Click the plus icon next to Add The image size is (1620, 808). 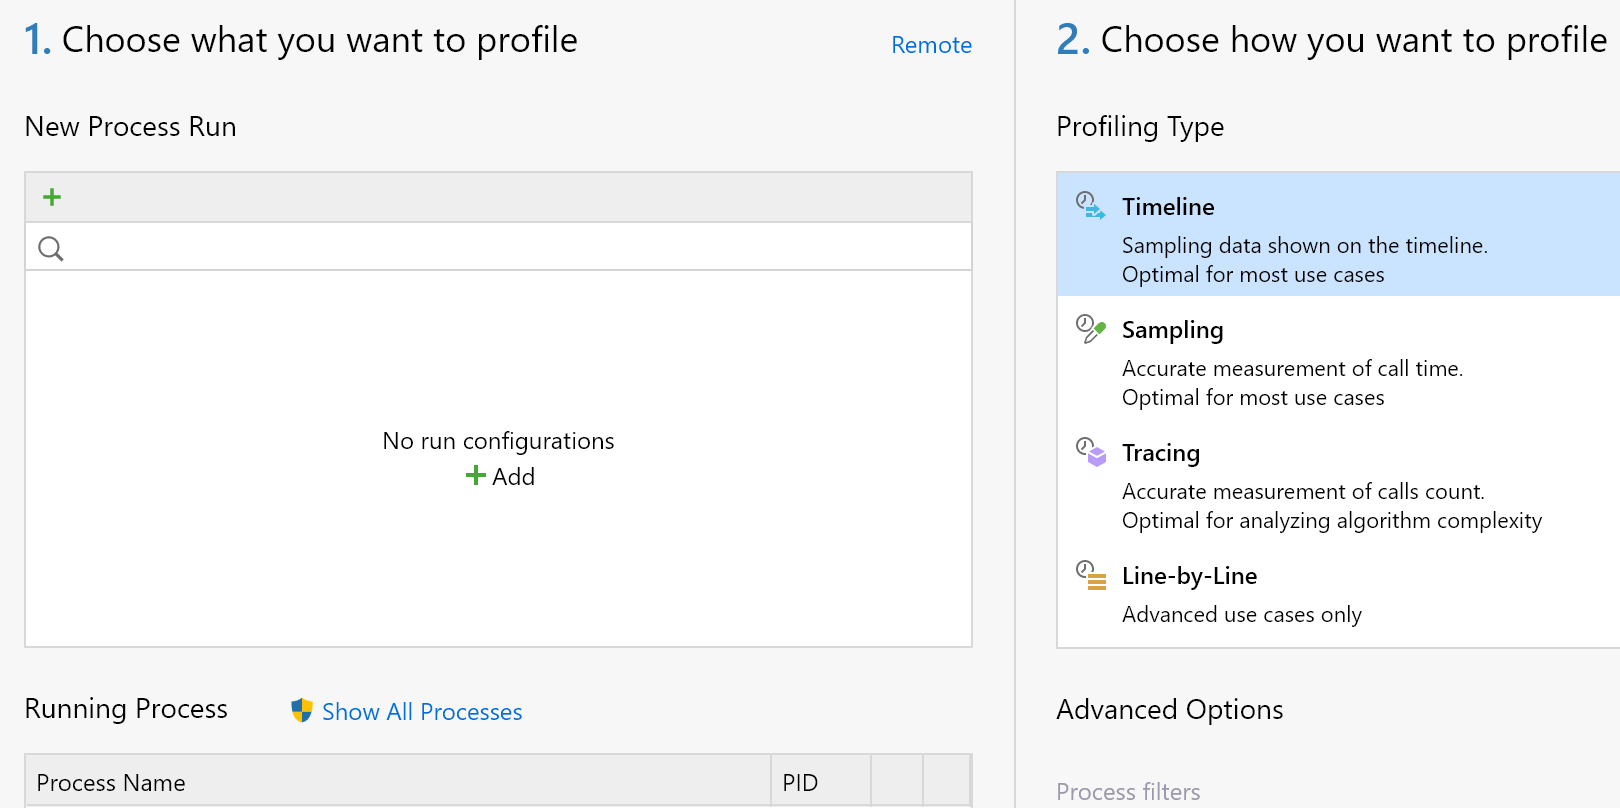476,476
